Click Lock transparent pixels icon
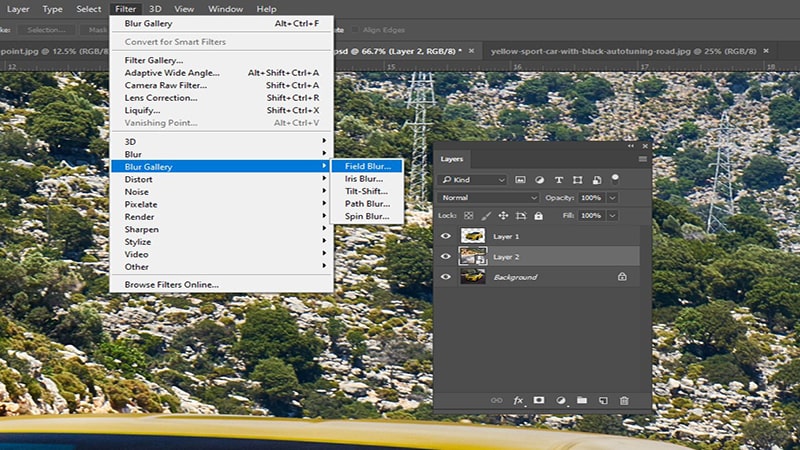 [468, 216]
